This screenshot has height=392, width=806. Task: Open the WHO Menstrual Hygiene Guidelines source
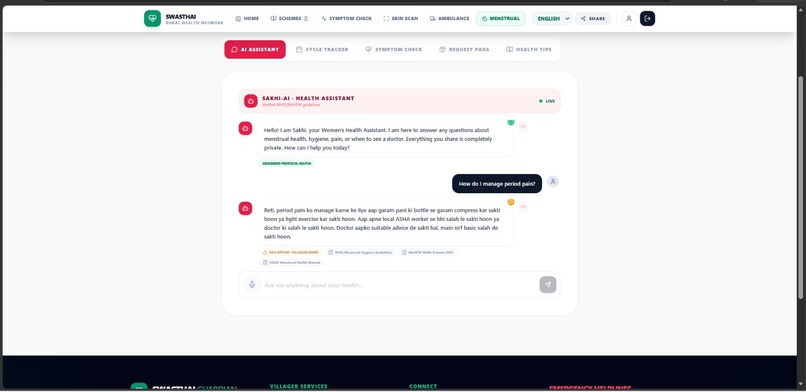[x=360, y=252]
